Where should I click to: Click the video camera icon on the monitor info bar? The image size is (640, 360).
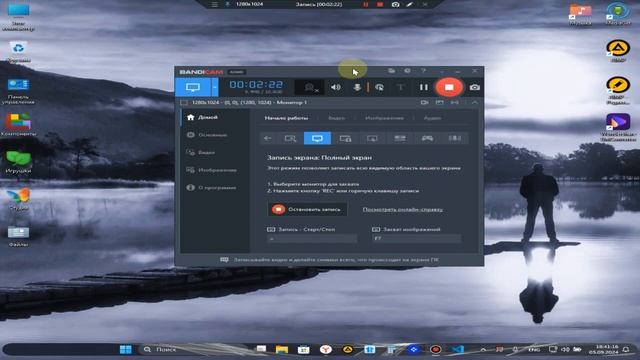424,102
